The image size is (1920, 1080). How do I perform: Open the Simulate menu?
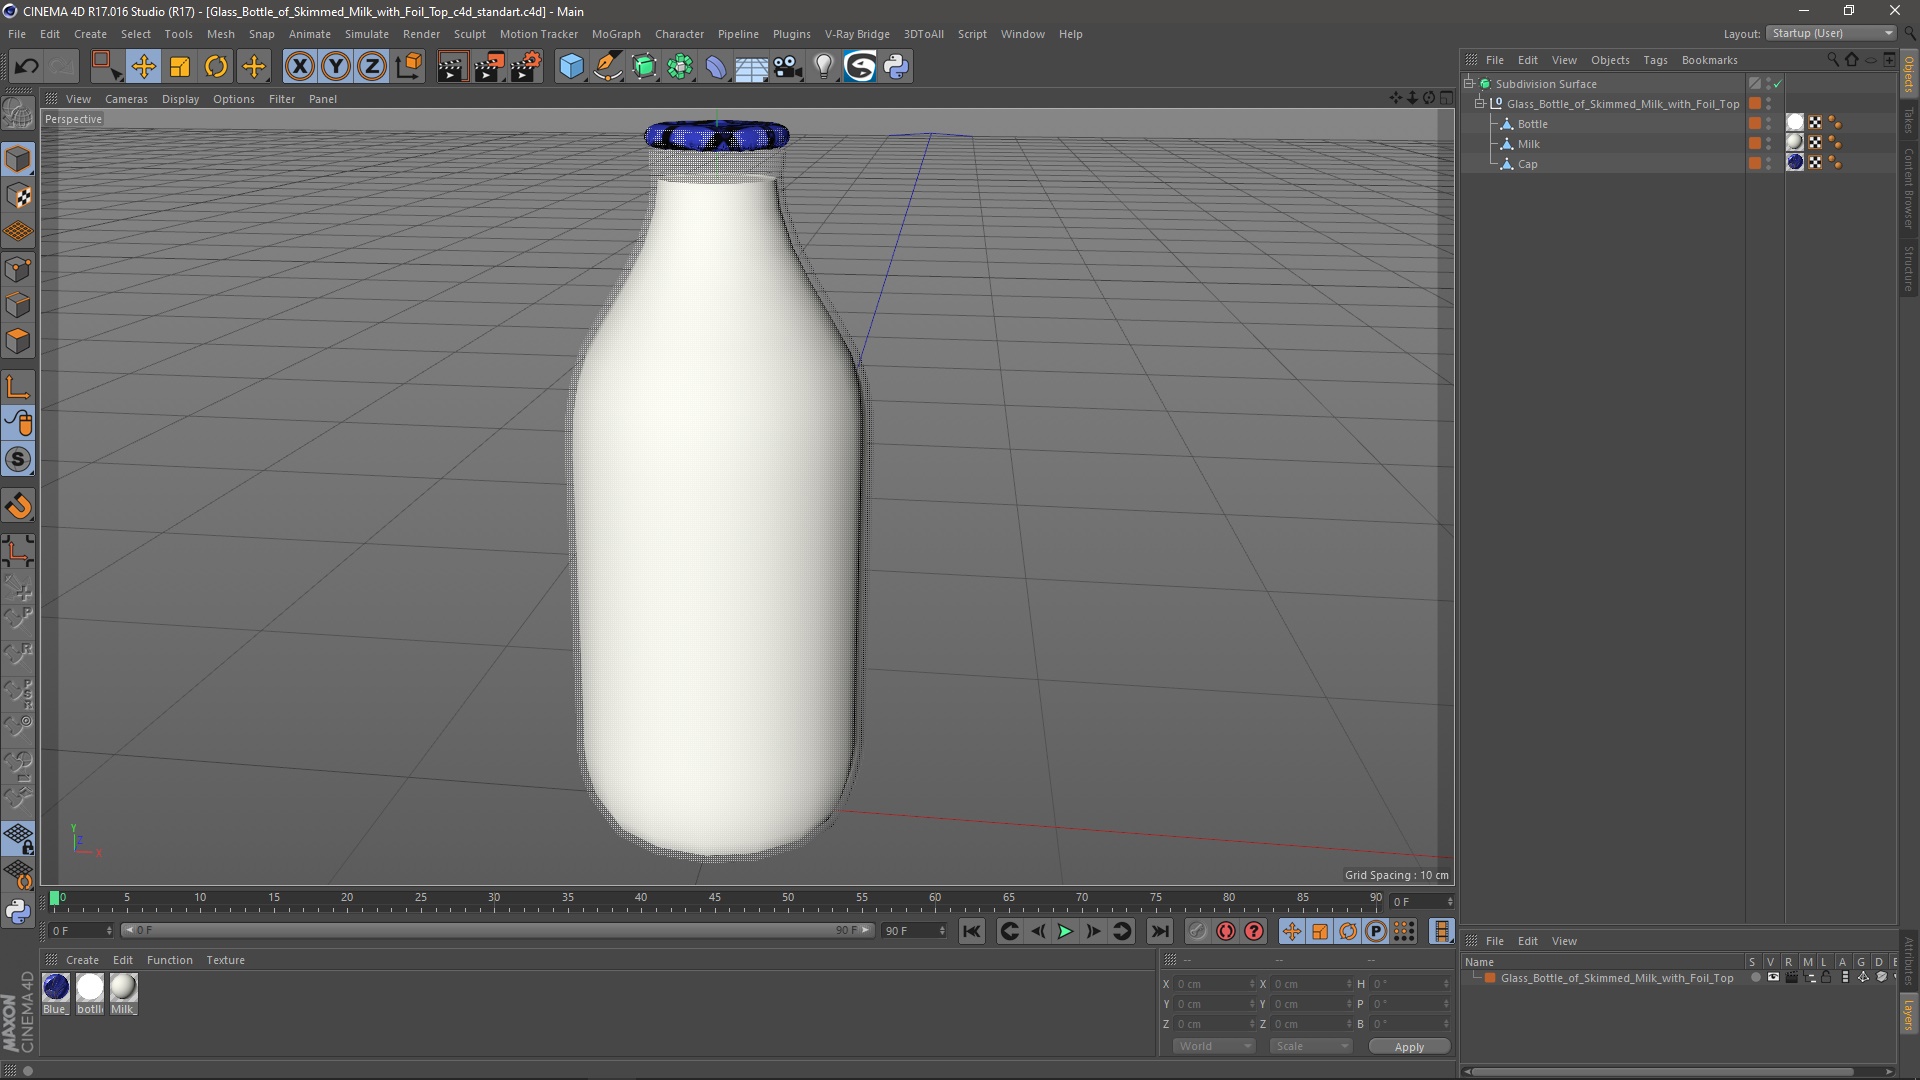[367, 34]
